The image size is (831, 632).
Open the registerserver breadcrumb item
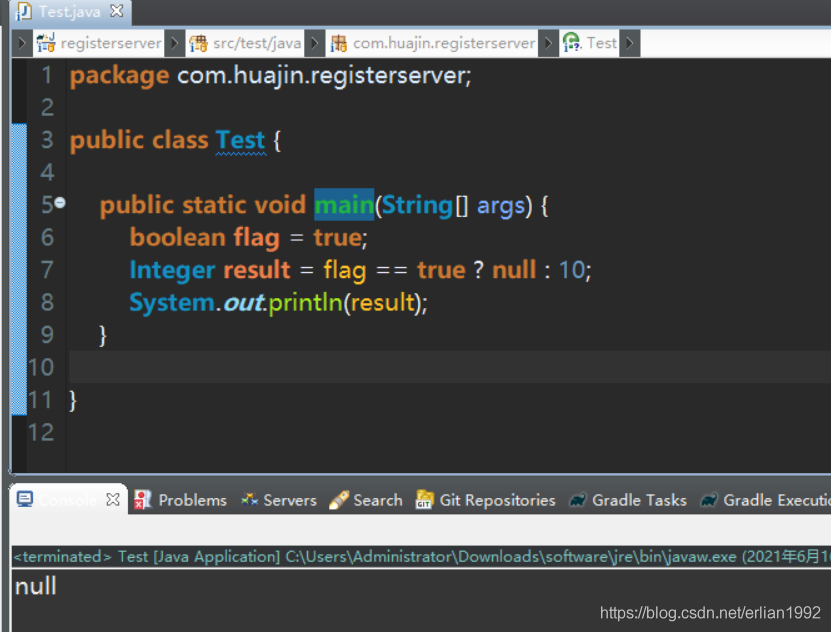[x=111, y=43]
